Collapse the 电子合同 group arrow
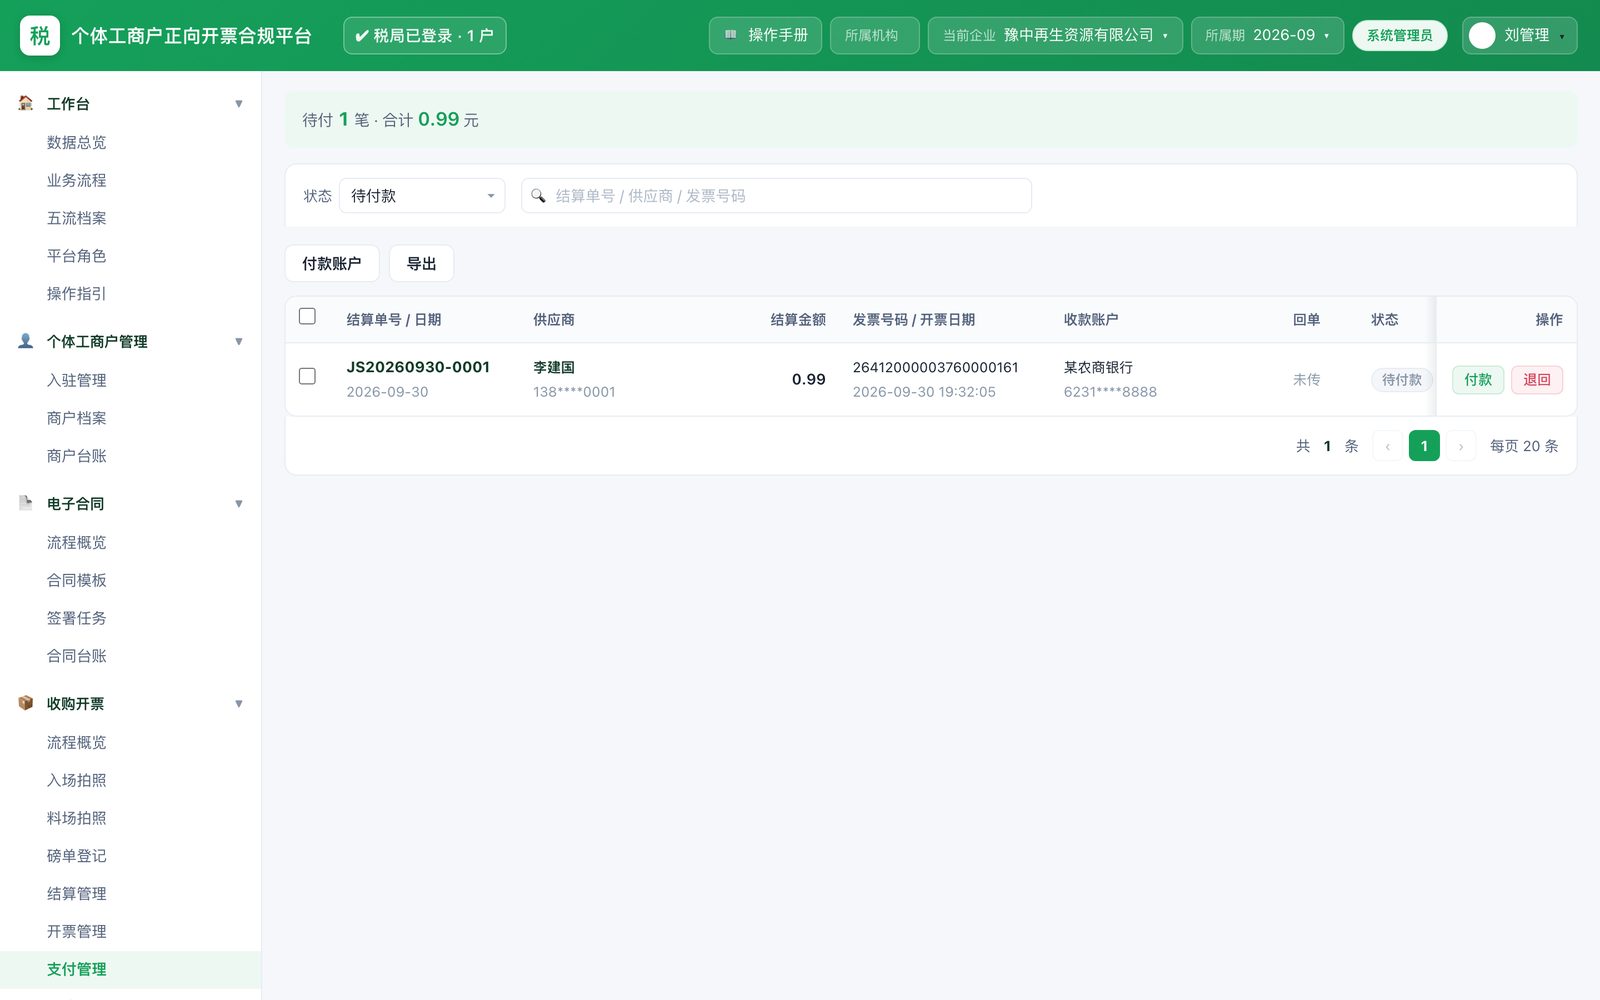The image size is (1600, 1000). click(x=239, y=504)
